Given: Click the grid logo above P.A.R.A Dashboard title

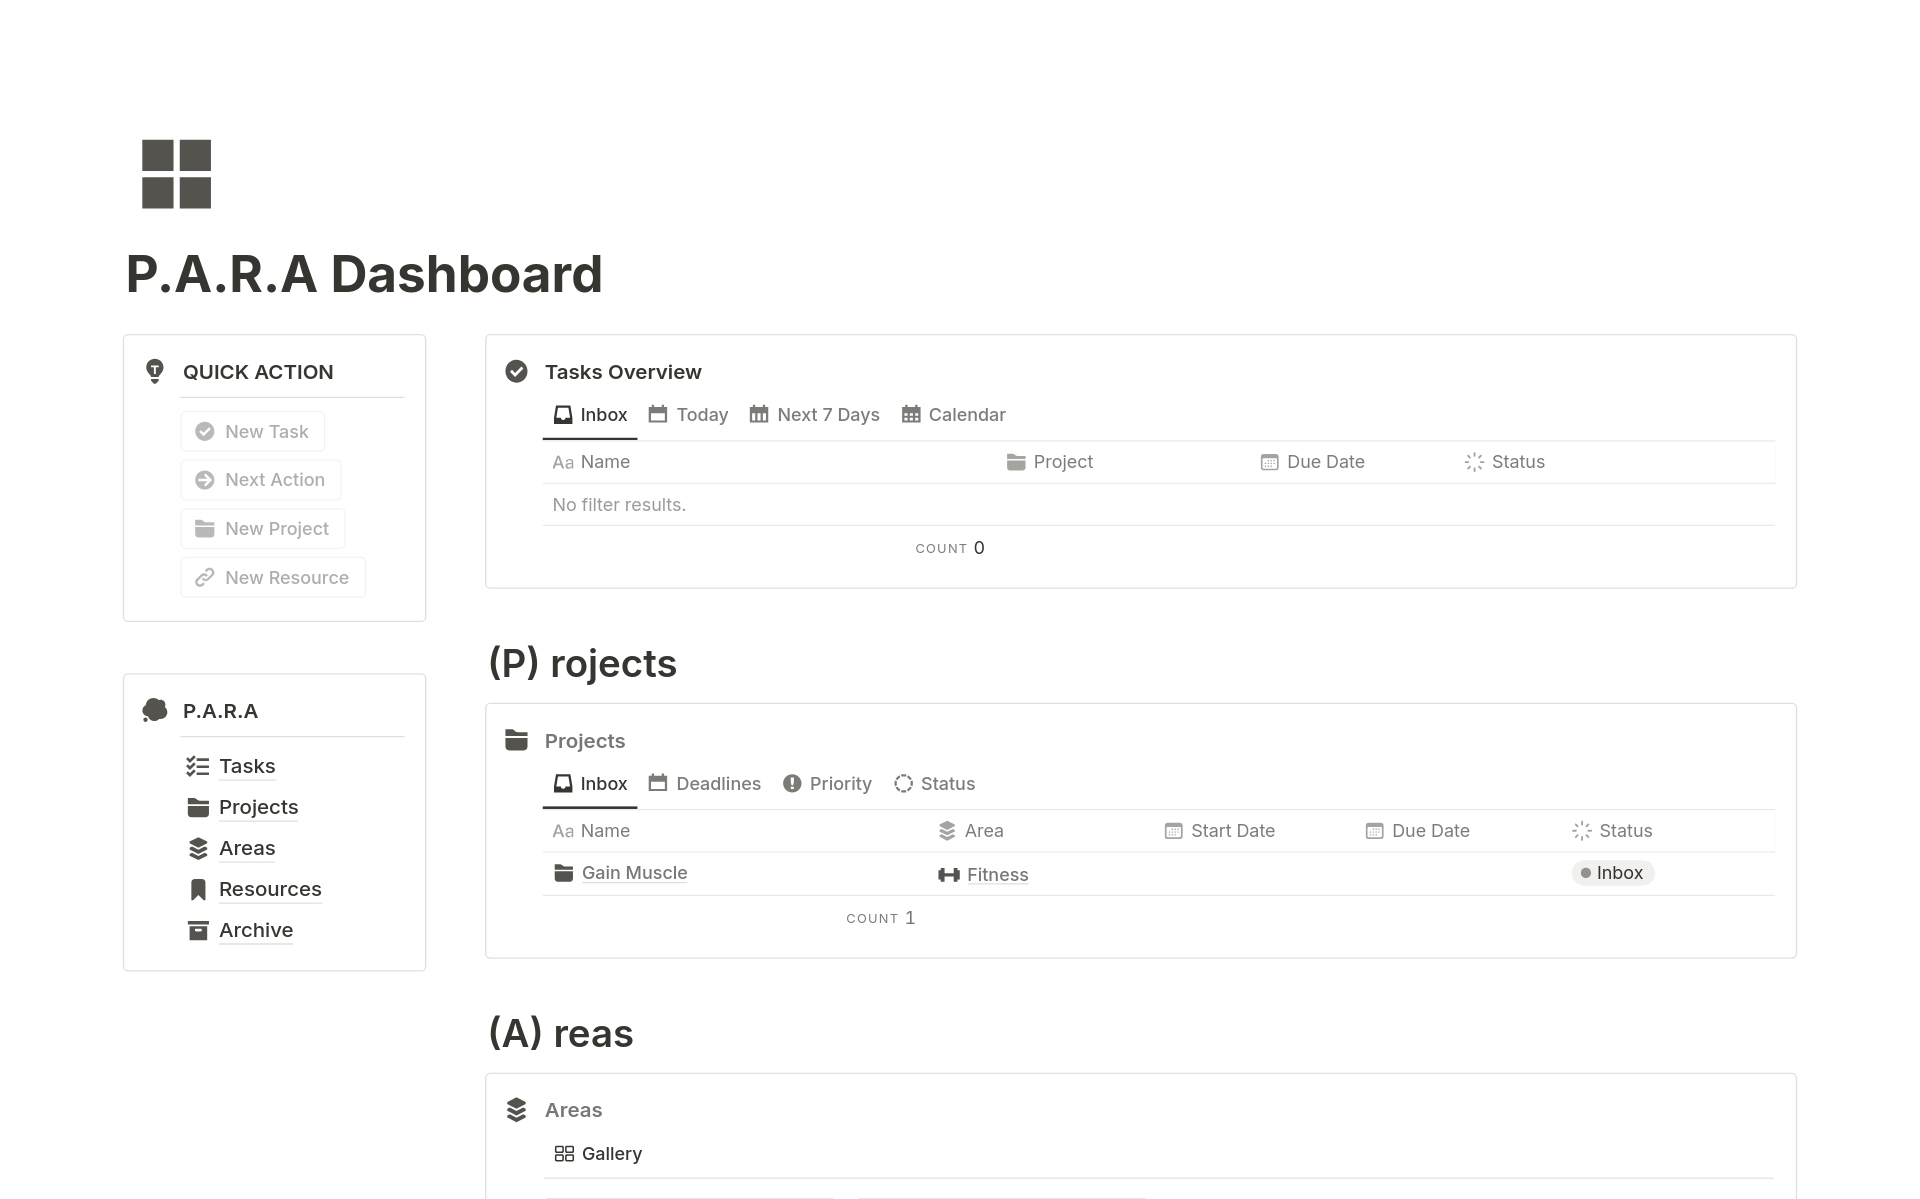Looking at the screenshot, I should pos(175,174).
